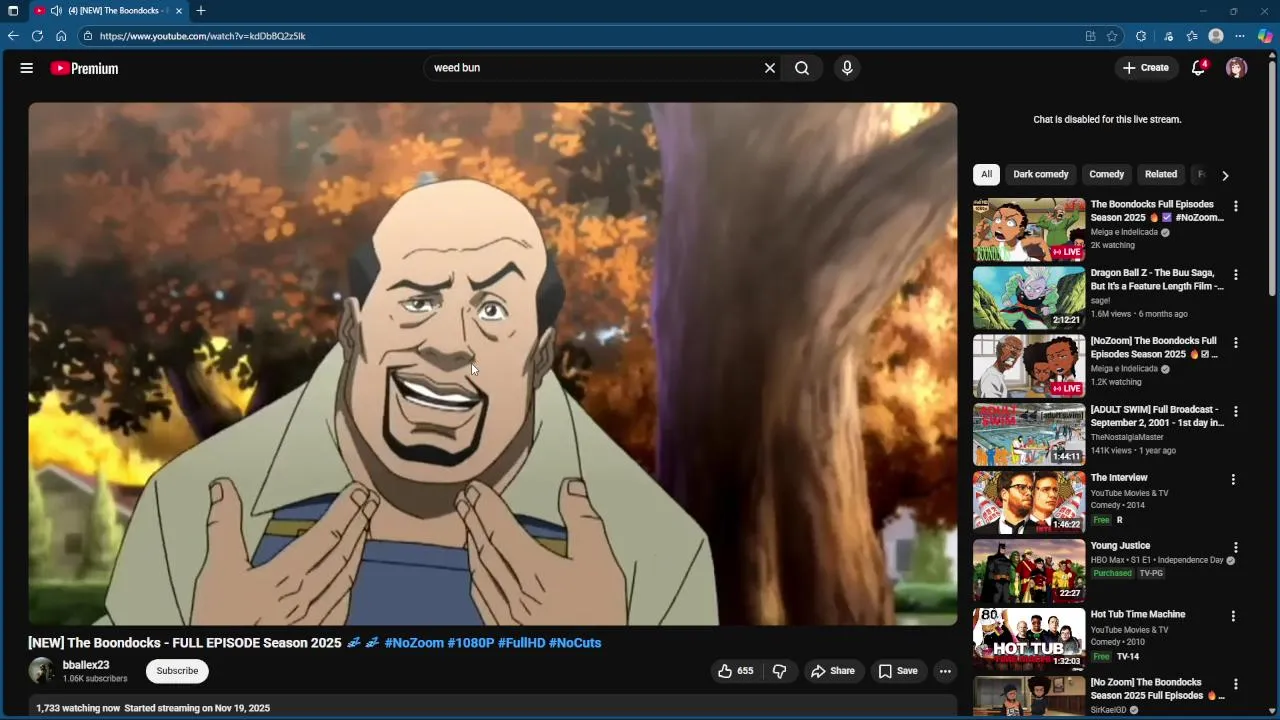1280x720 pixels.
Task: Open the Create button
Action: click(x=1146, y=68)
